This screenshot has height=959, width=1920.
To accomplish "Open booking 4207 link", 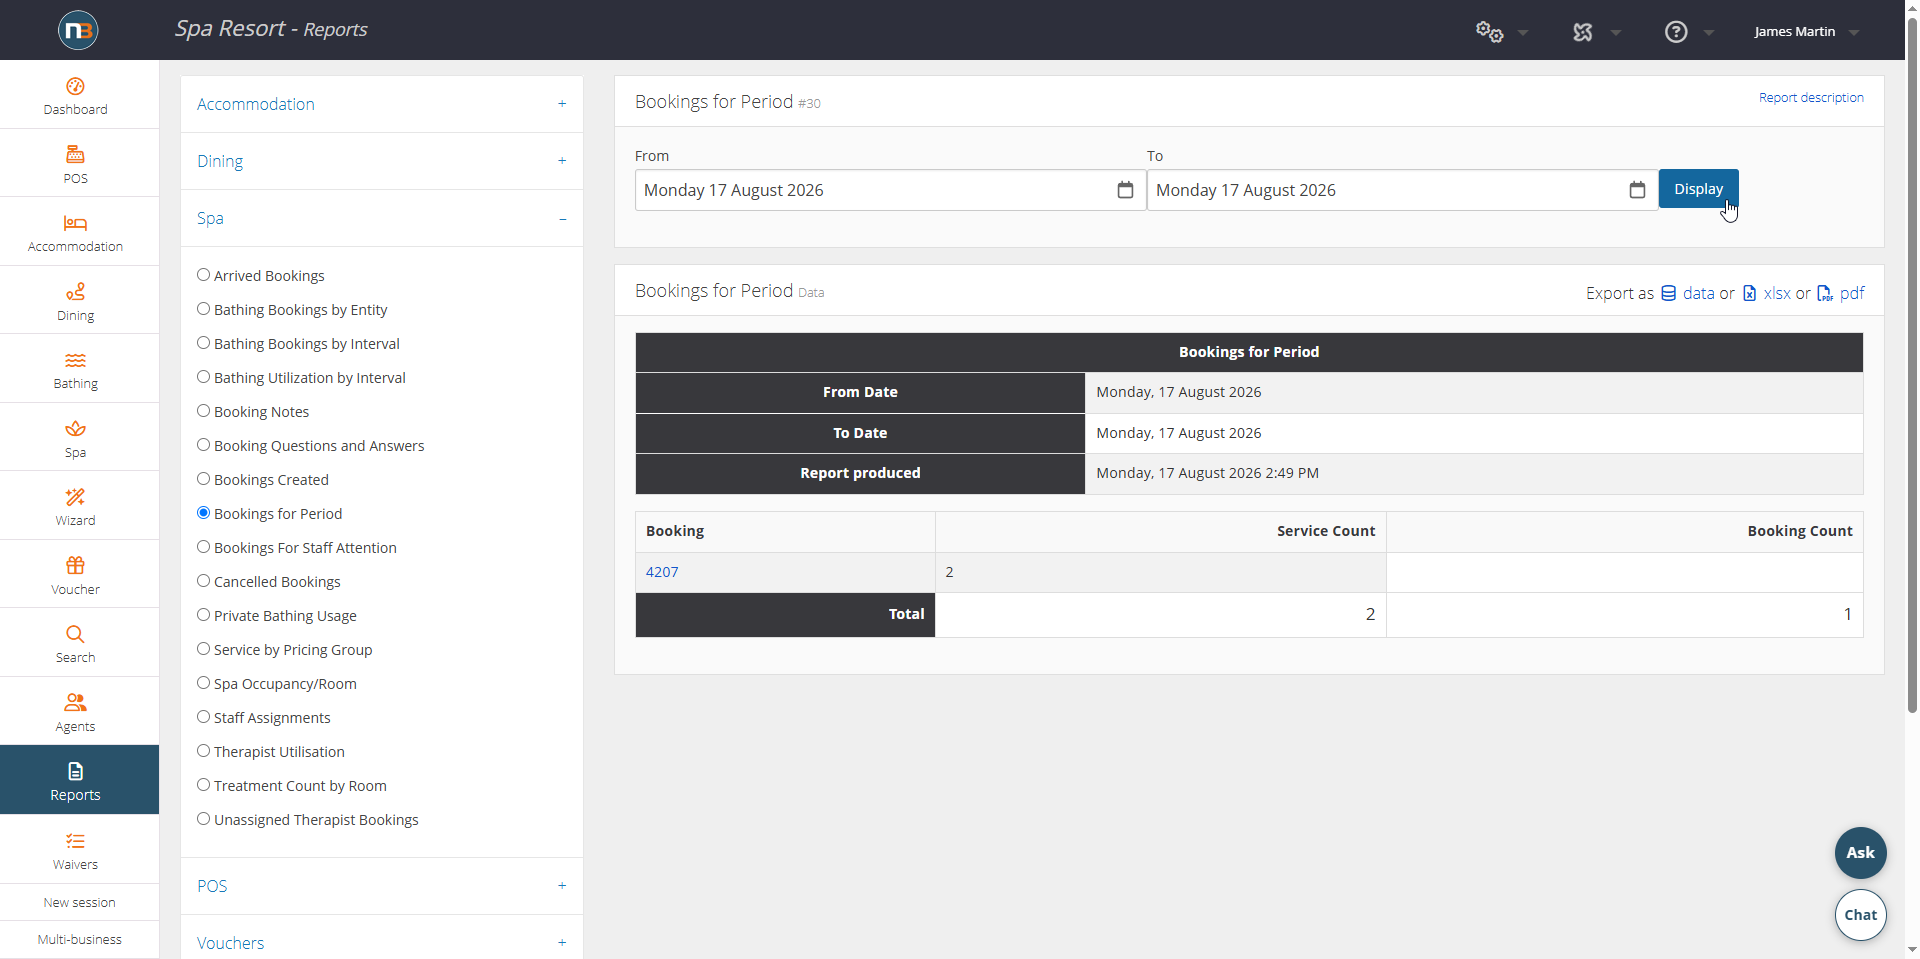I will 662,572.
